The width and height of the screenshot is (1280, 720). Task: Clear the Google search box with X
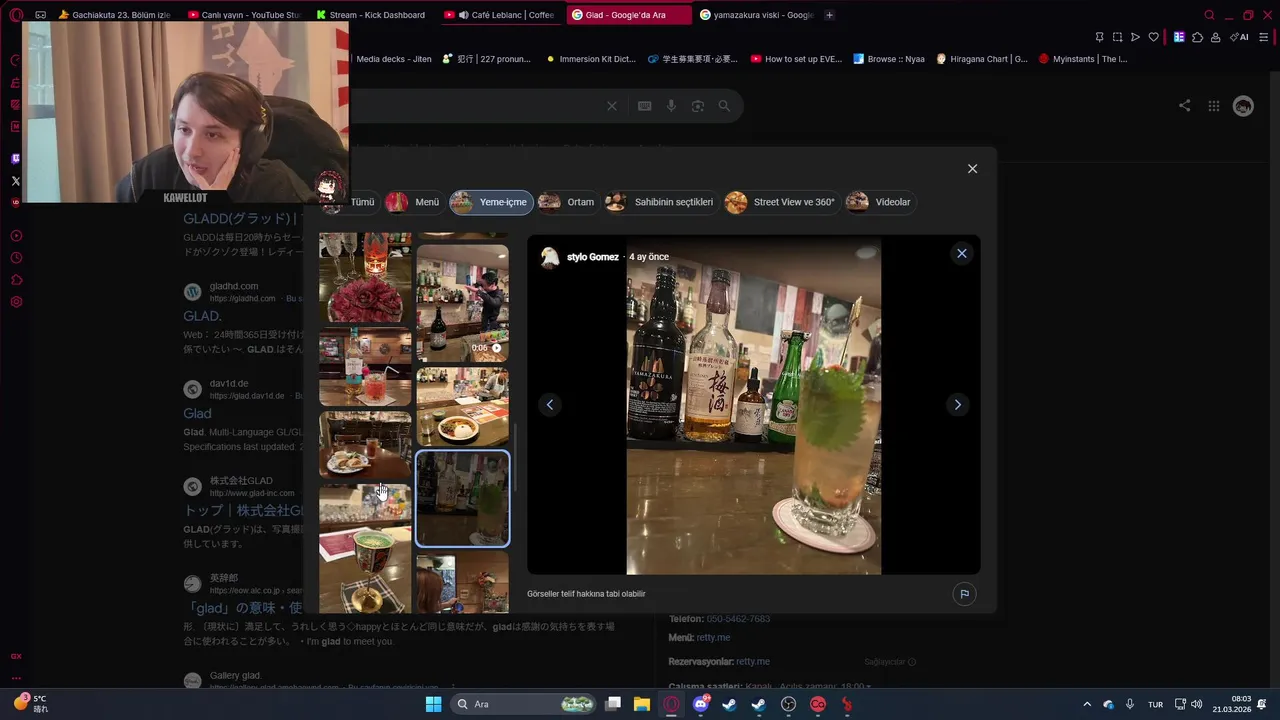612,106
